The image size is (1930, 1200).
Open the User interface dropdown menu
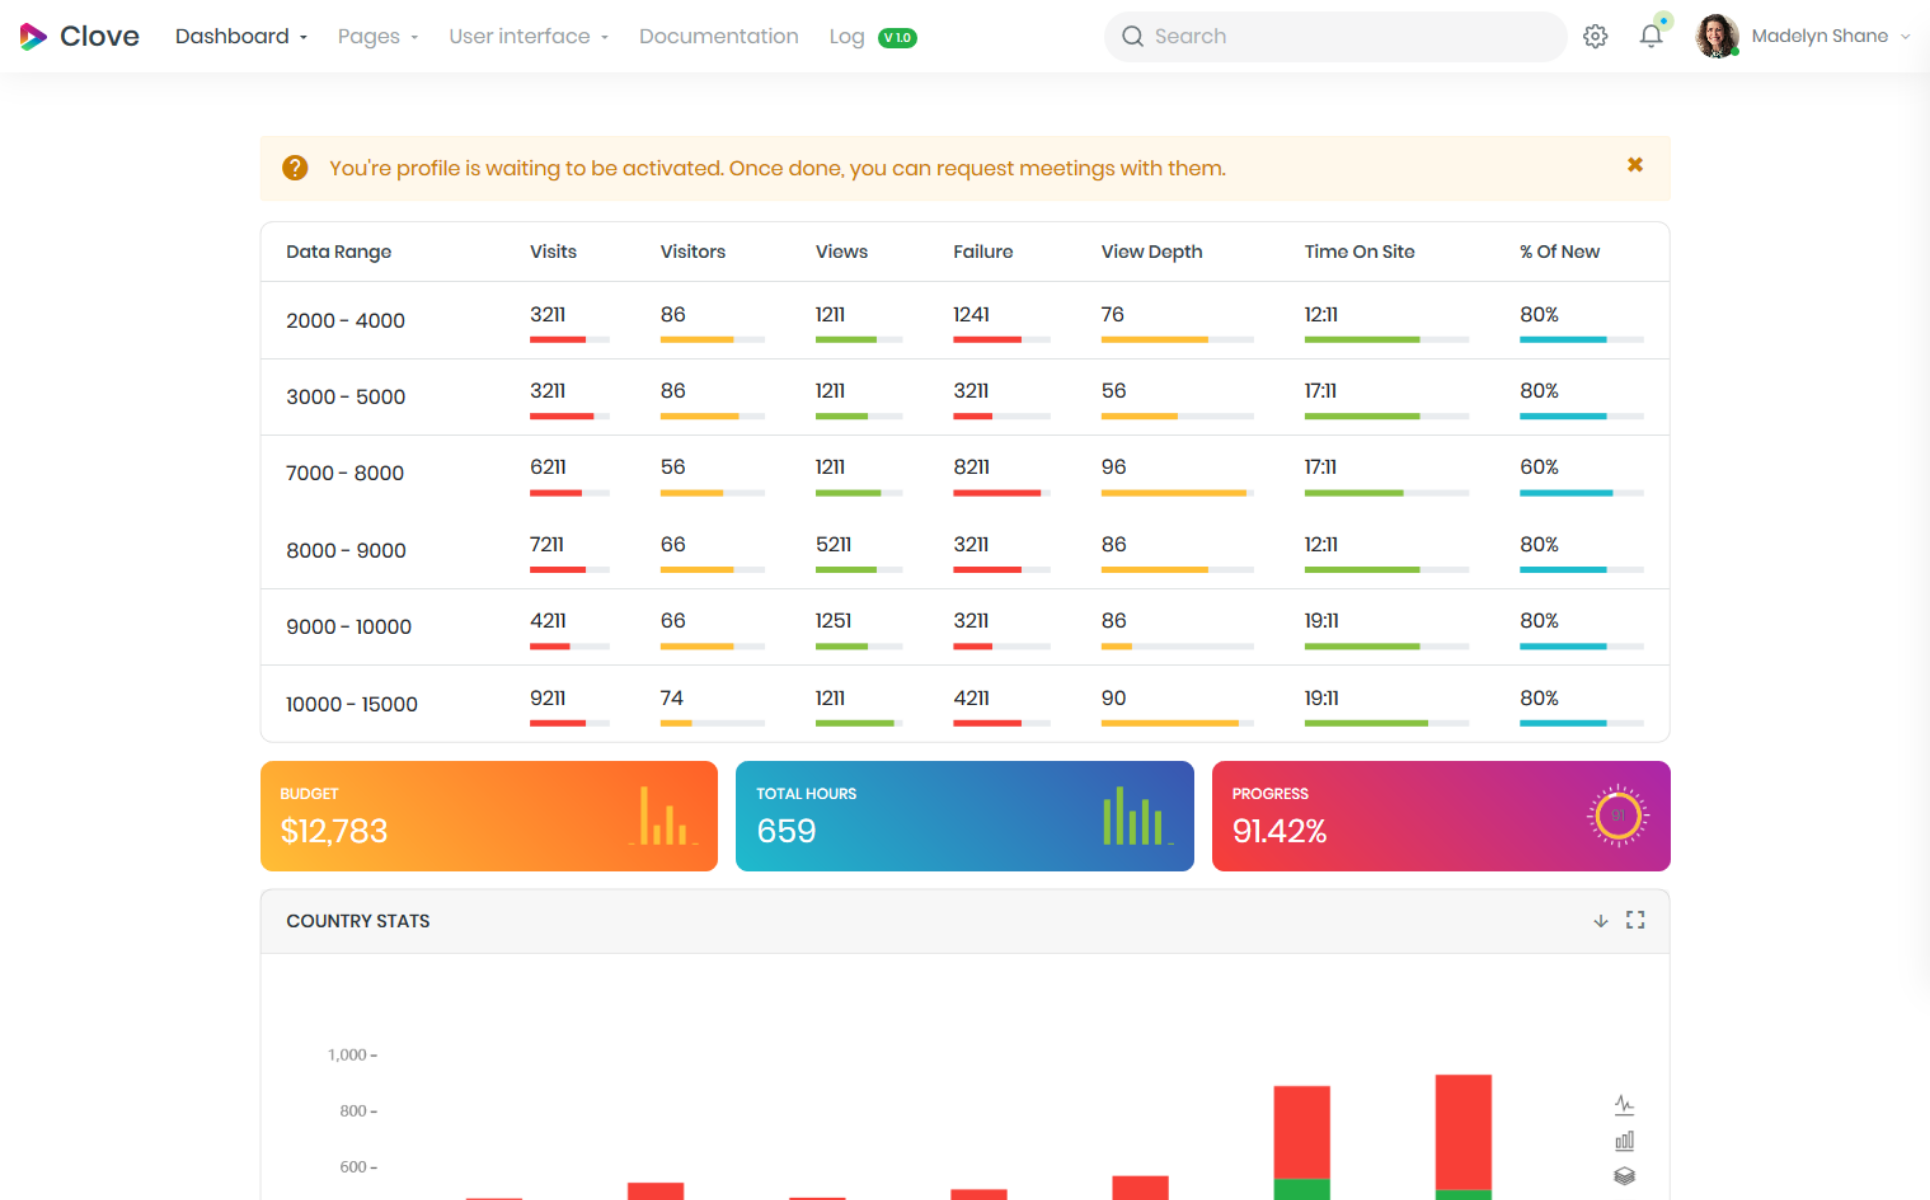(528, 37)
